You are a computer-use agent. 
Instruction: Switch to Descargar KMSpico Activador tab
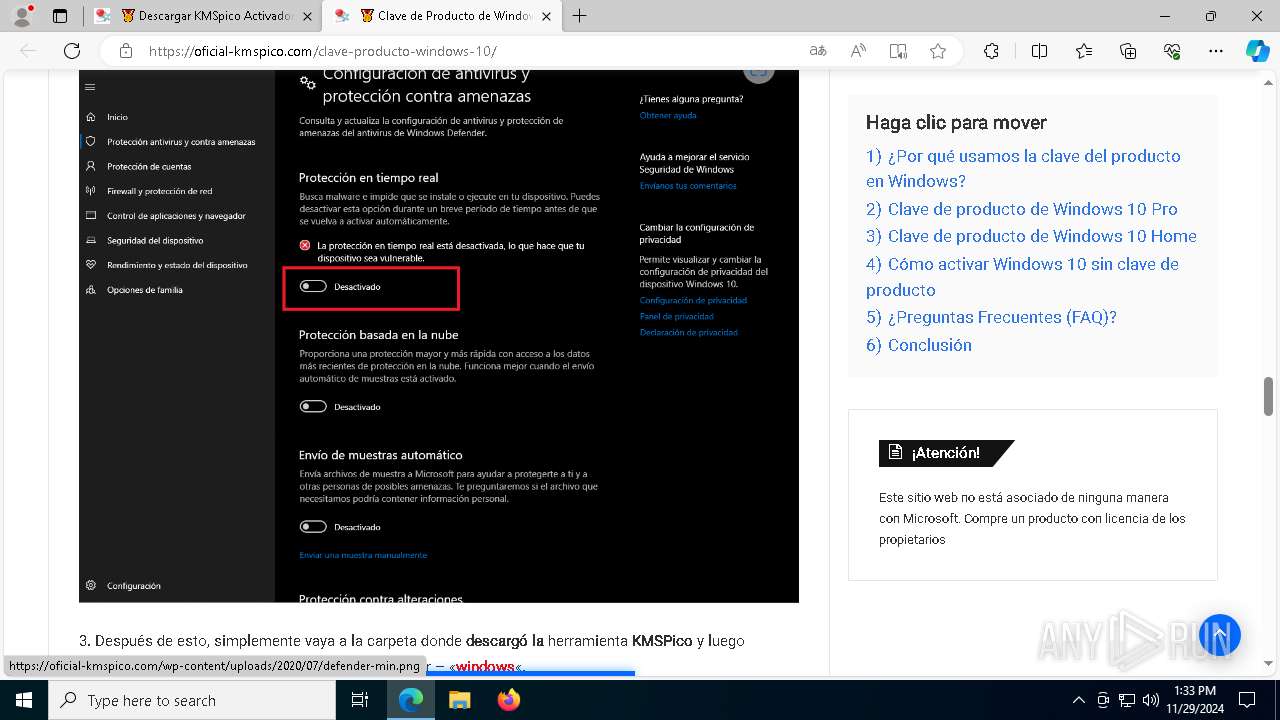(206, 16)
